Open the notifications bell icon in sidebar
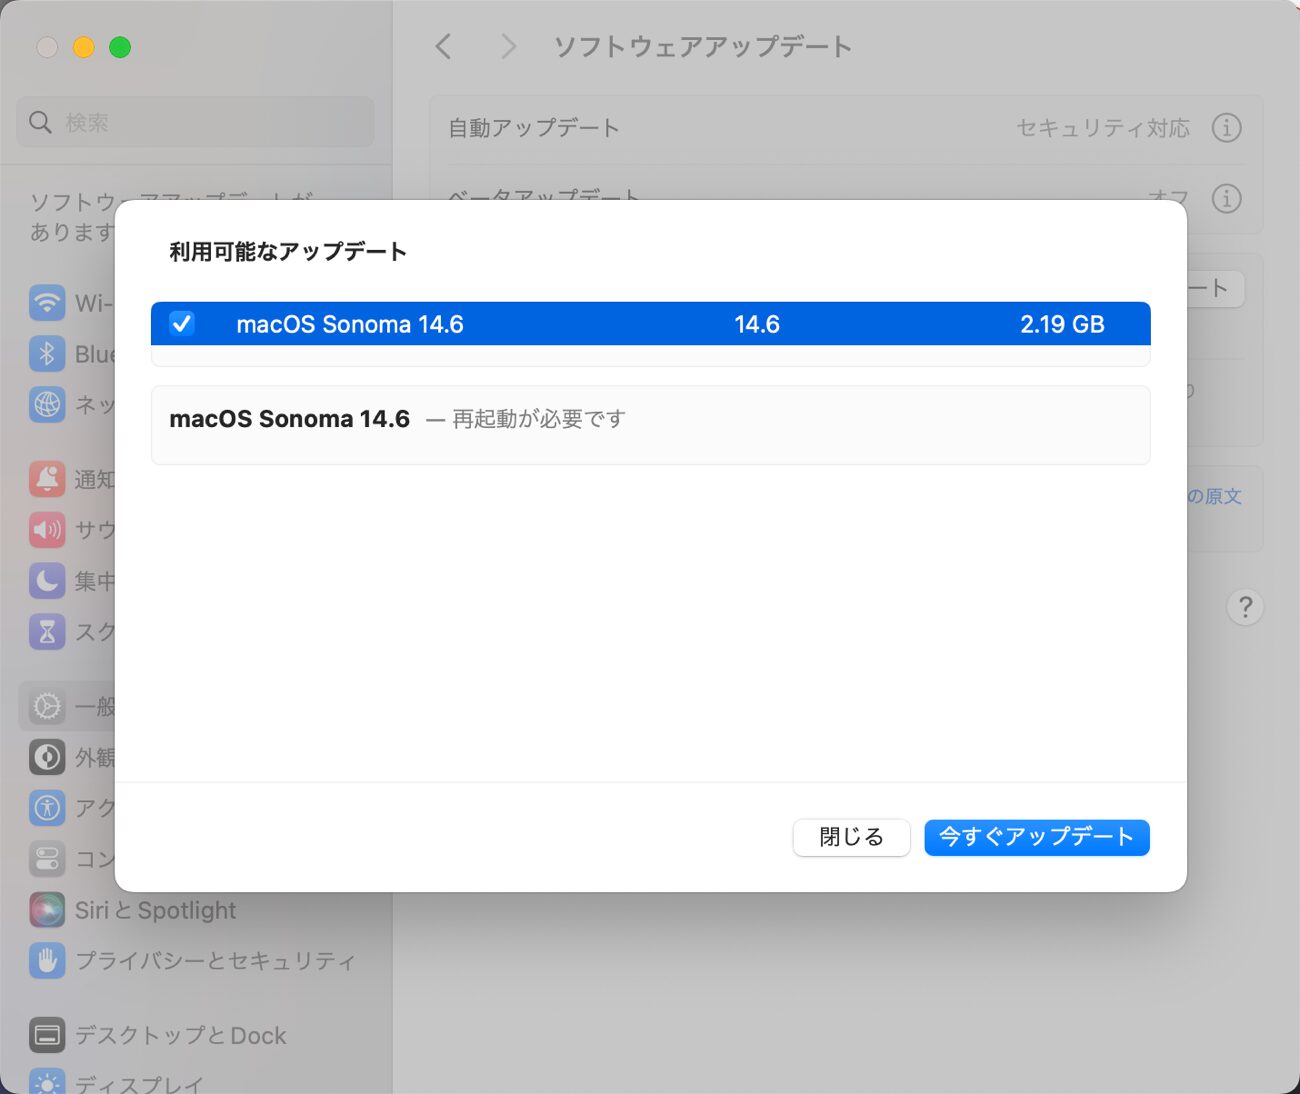Screen dimensions: 1300x1094 (x=47, y=479)
